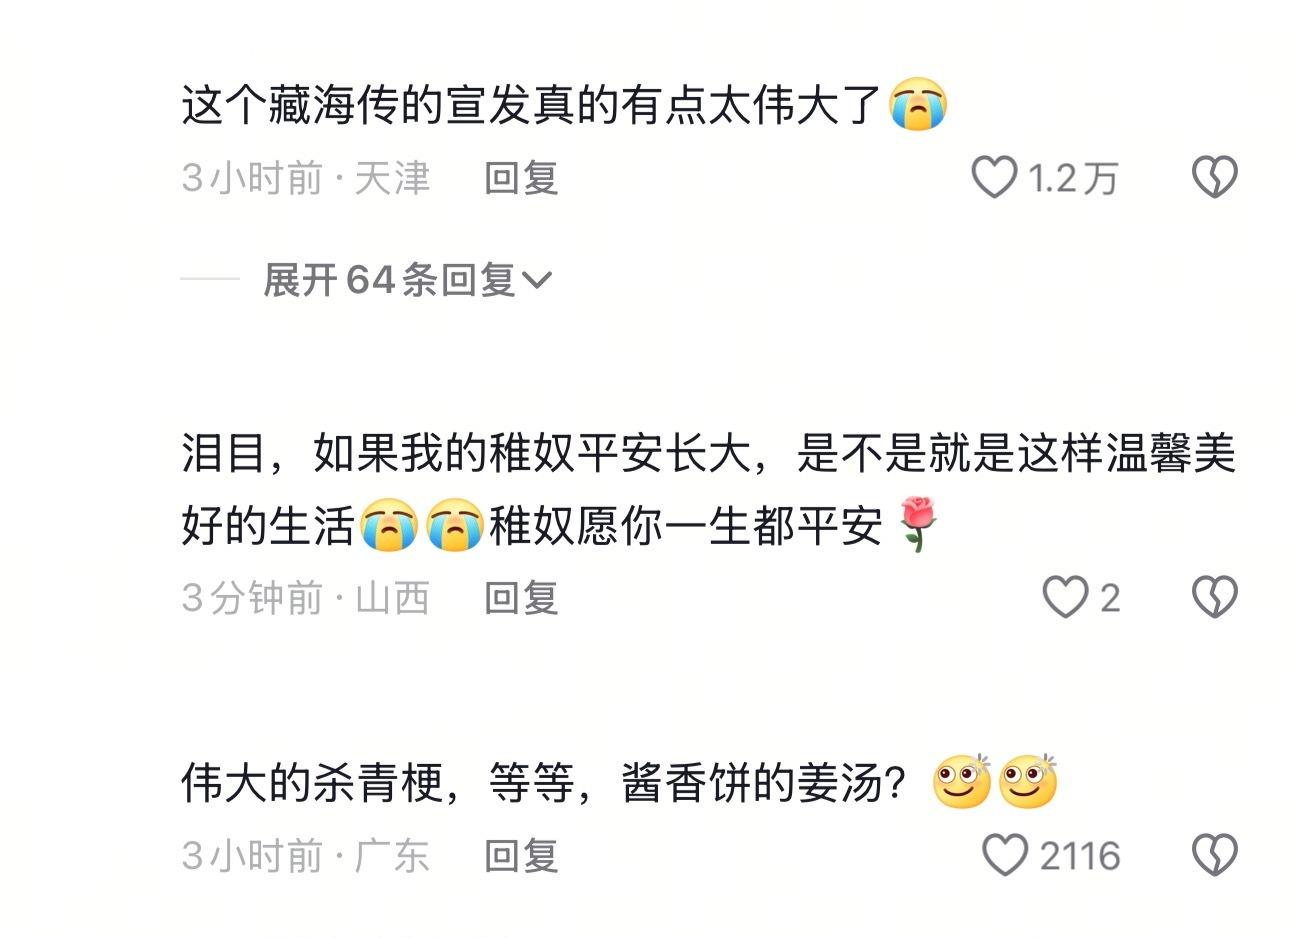Tap the 2116 like count
This screenshot has width=1290, height=938.
[x=1080, y=856]
